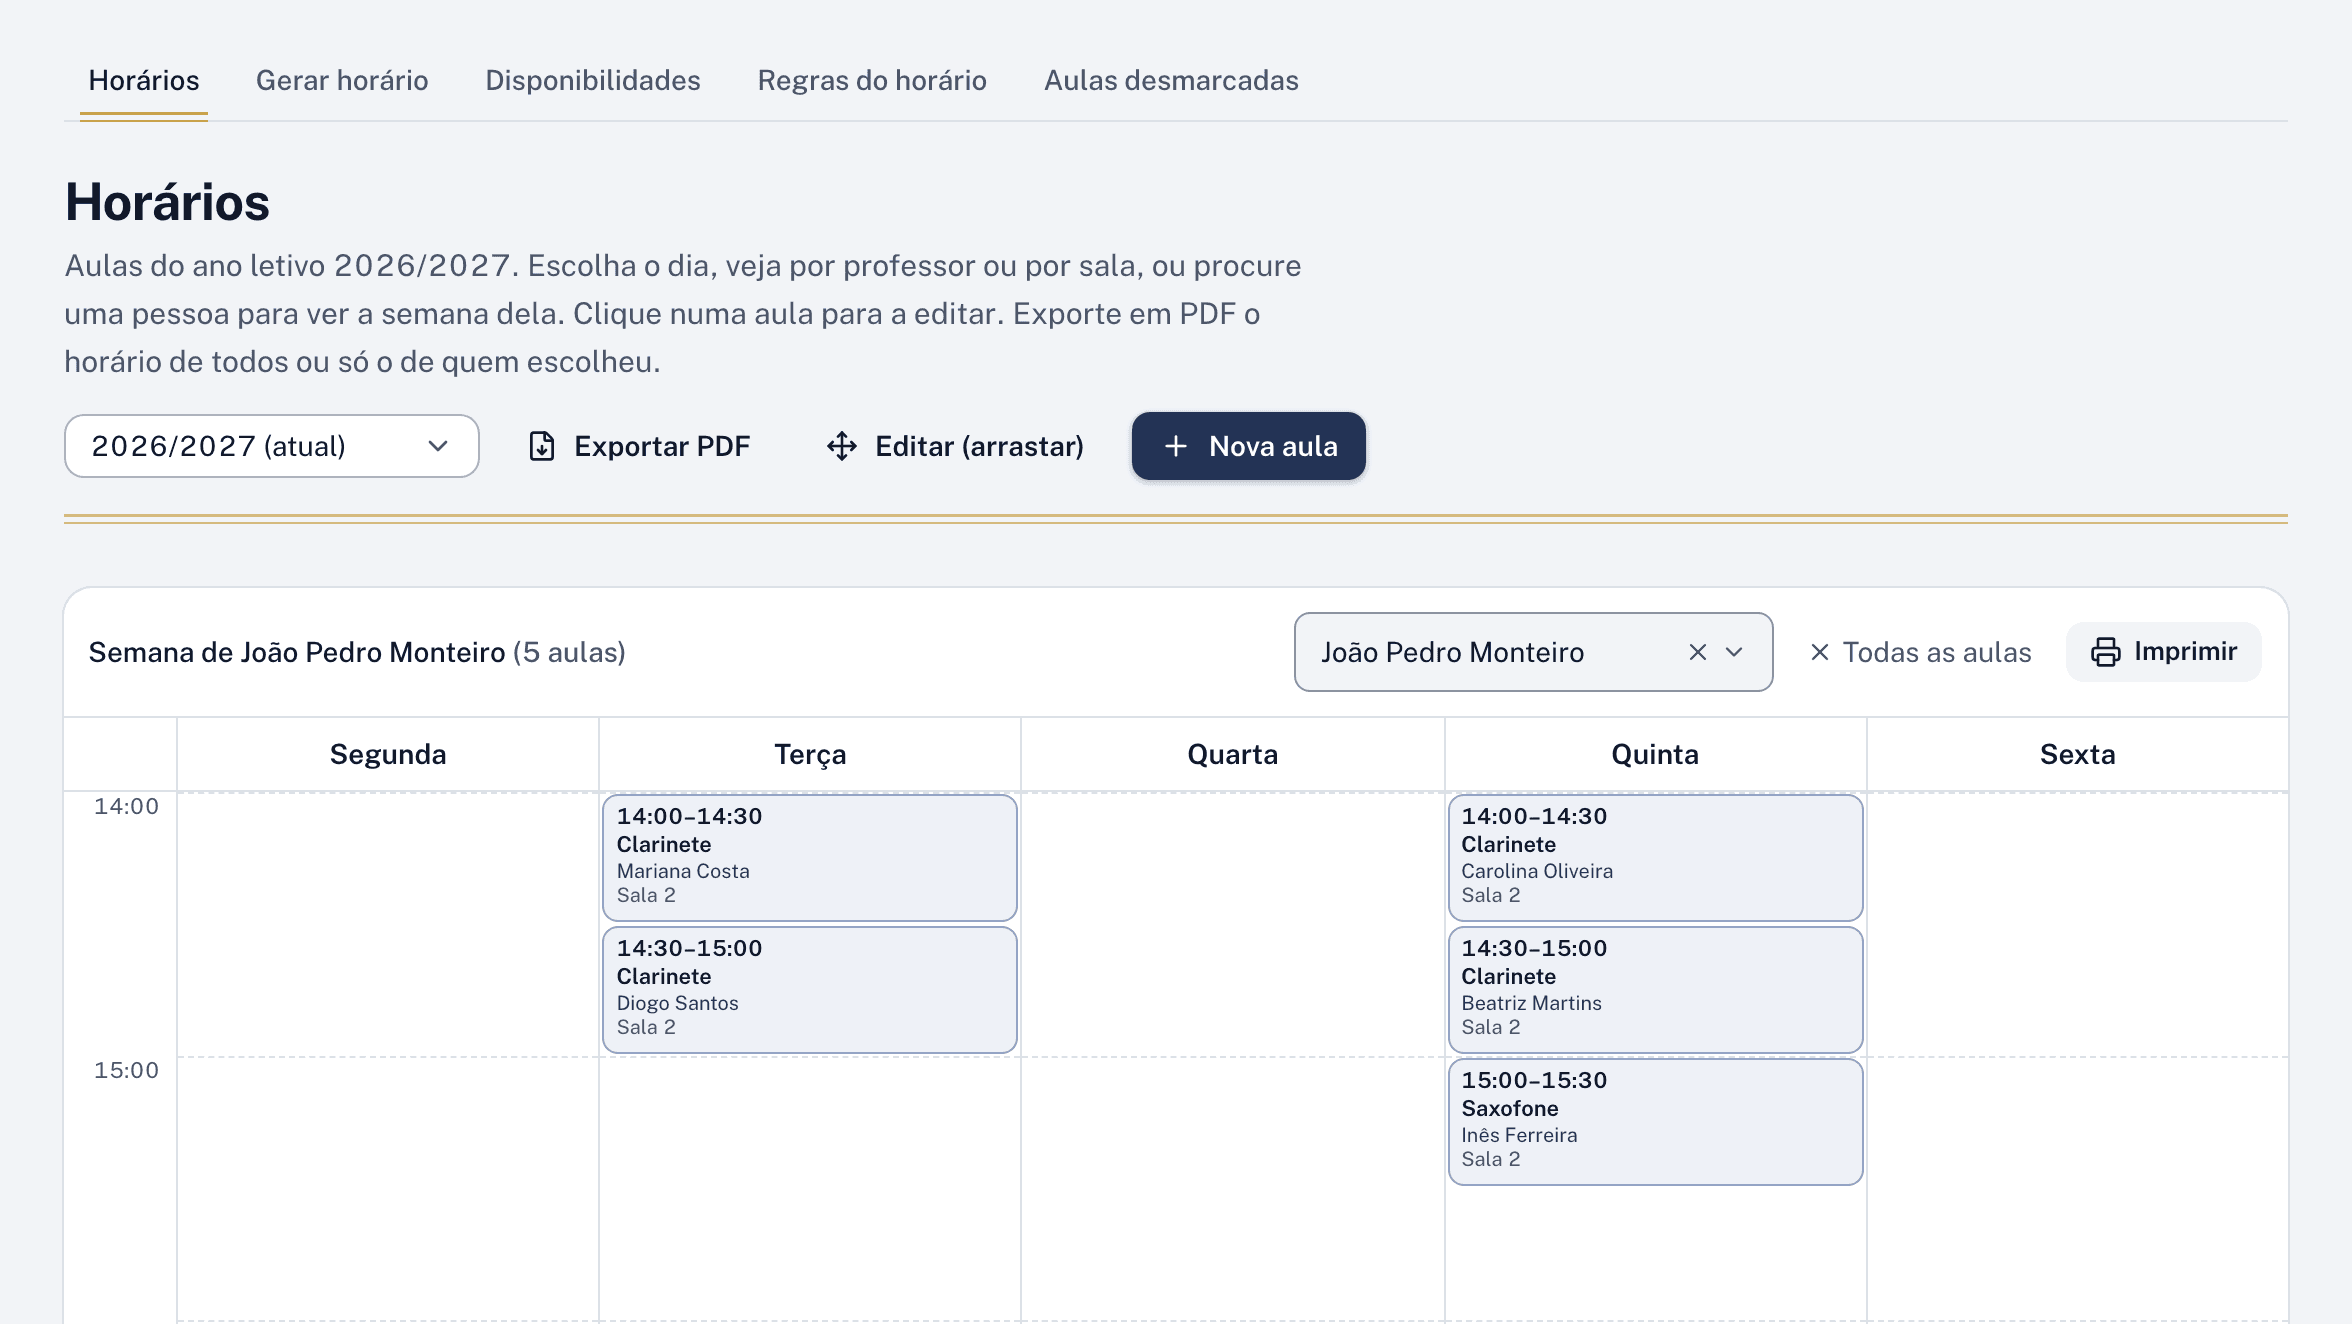Screen dimensions: 2352x1324
Task: Click the Semana de João Pedro Monteiro title
Action: tap(357, 652)
